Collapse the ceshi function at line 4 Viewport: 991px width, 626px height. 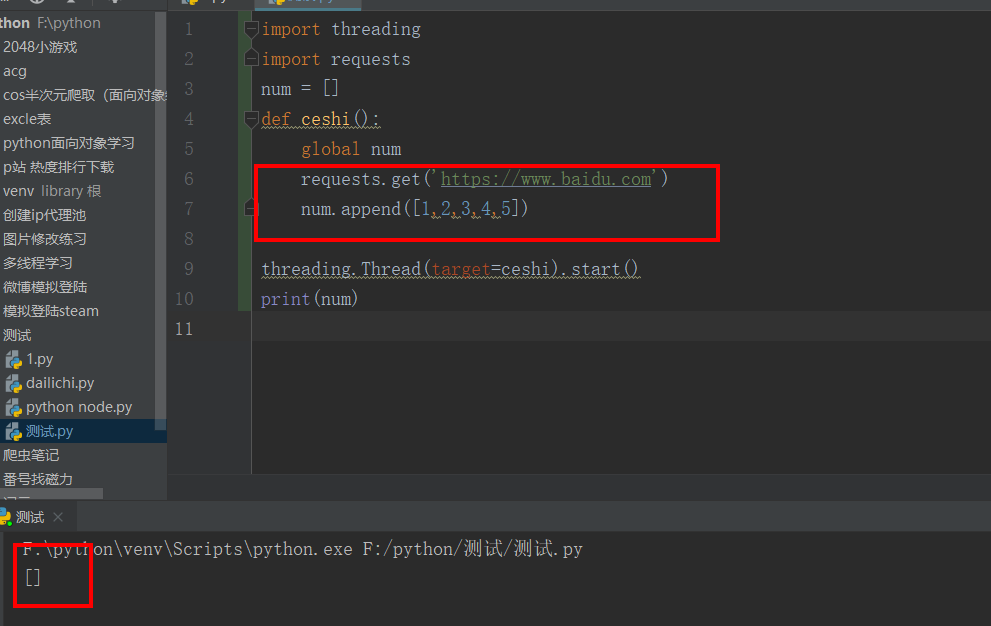251,120
